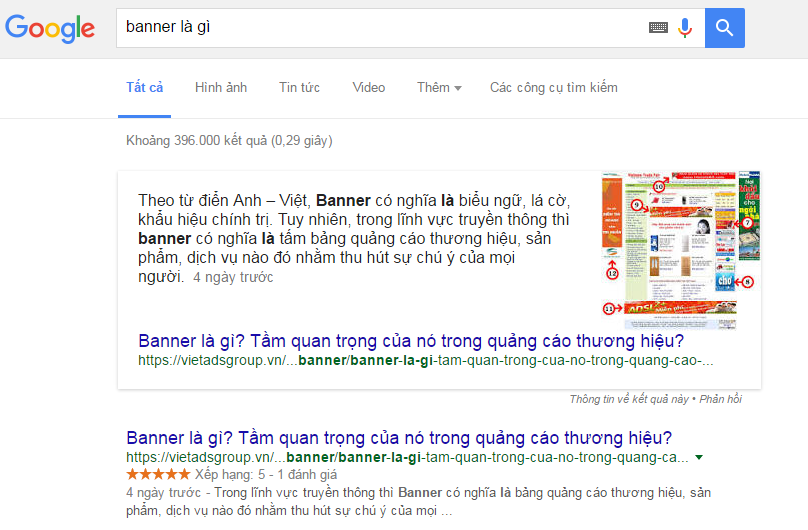Select the Tất cả tab
Viewport: 808px width, 530px height.
tap(144, 88)
